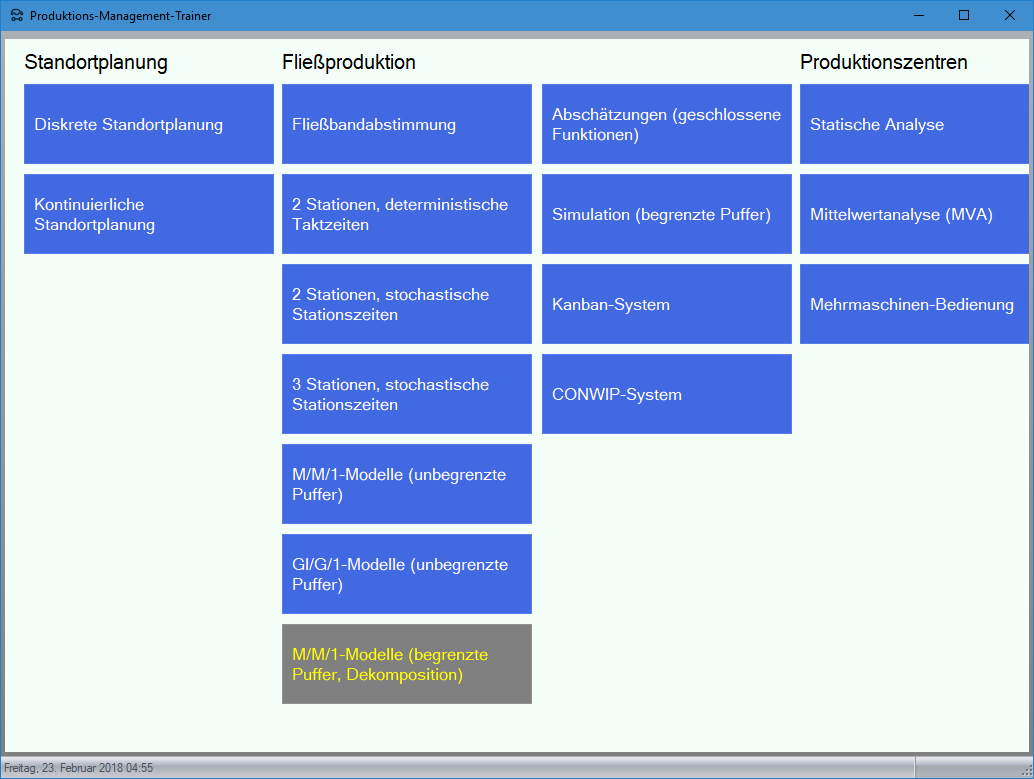Open the Fließbandabstimmung module
This screenshot has width=1034, height=779.
(406, 124)
